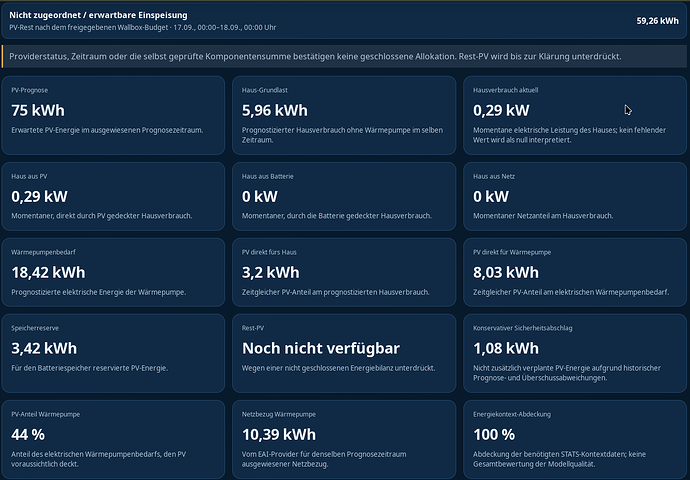Click the 18,42 kWh heat pump demand value

click(48, 272)
